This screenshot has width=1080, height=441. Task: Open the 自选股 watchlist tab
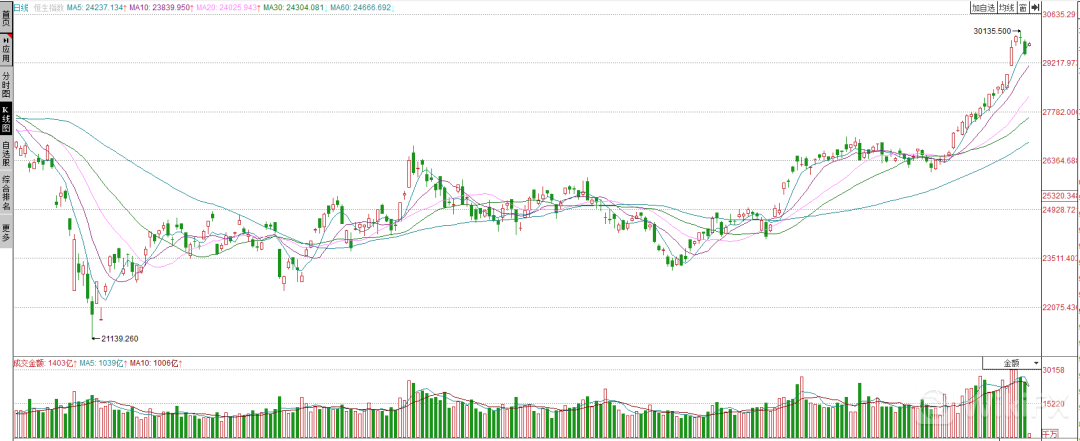click(x=6, y=153)
